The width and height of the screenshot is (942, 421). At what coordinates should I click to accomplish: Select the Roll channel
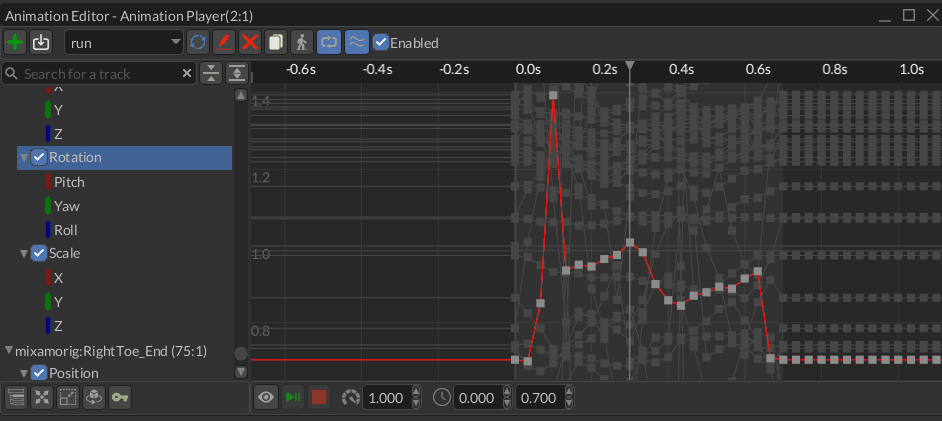click(x=65, y=230)
